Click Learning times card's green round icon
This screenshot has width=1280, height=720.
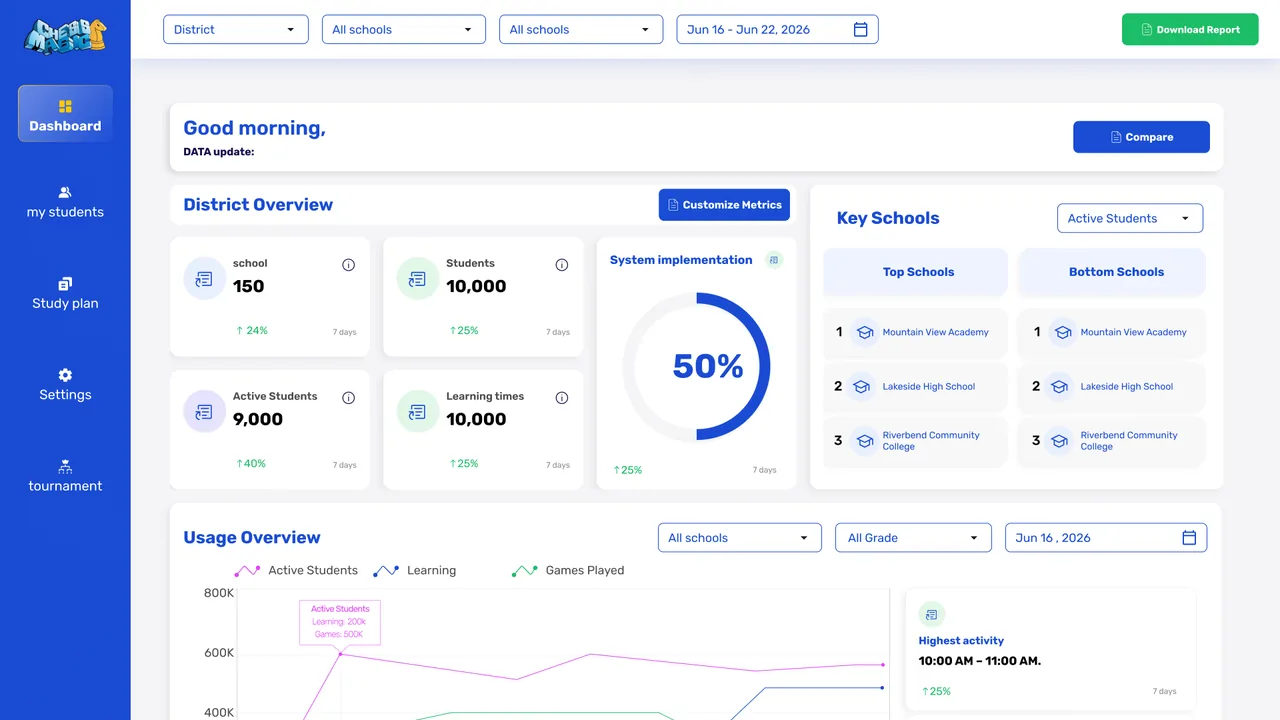click(418, 412)
